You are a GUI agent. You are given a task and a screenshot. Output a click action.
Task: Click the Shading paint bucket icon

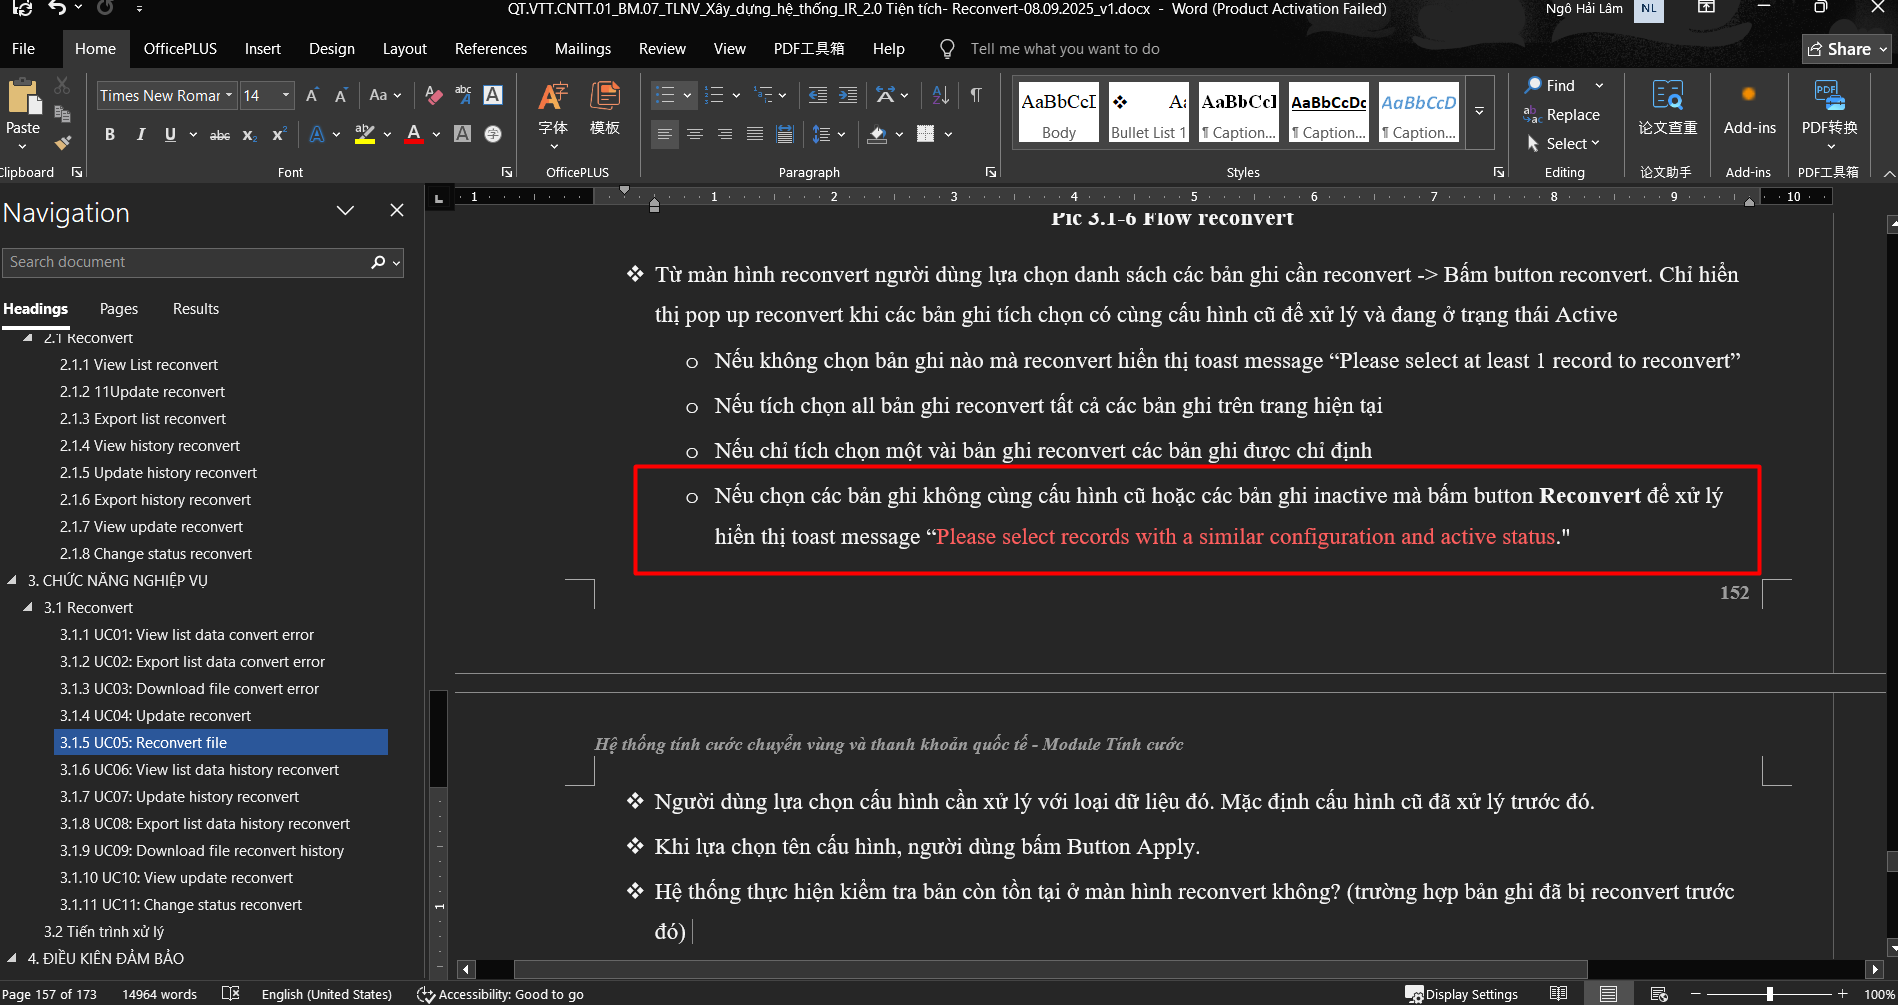877,135
